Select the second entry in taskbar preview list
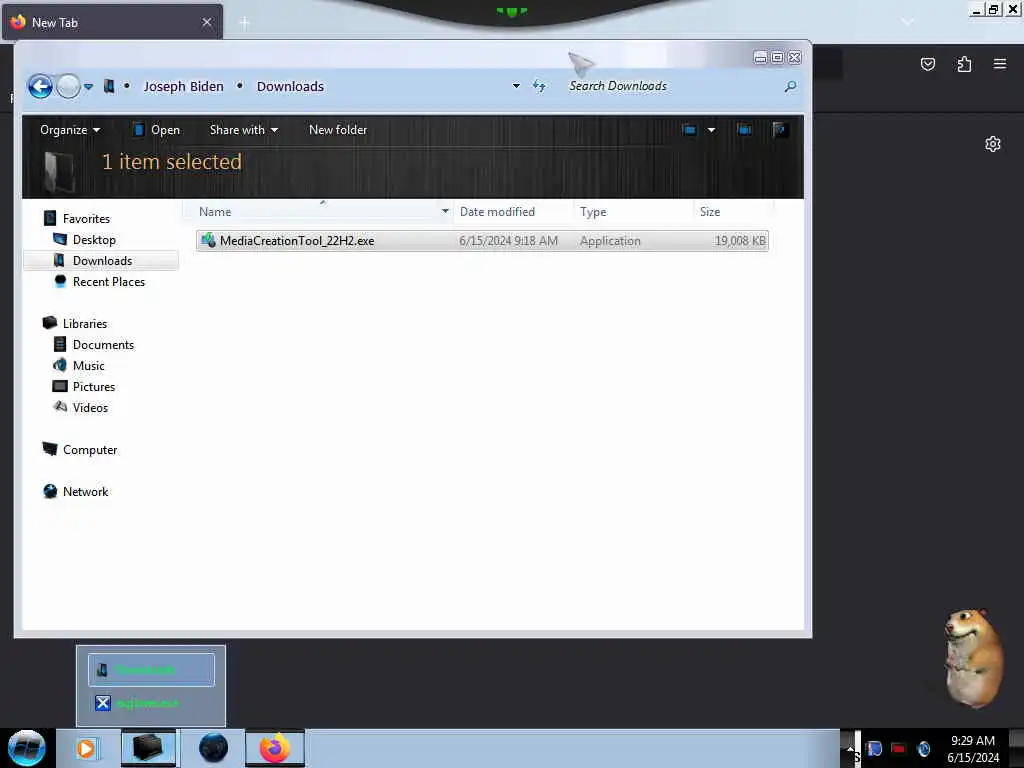The height and width of the screenshot is (768, 1024). pyautogui.click(x=152, y=703)
